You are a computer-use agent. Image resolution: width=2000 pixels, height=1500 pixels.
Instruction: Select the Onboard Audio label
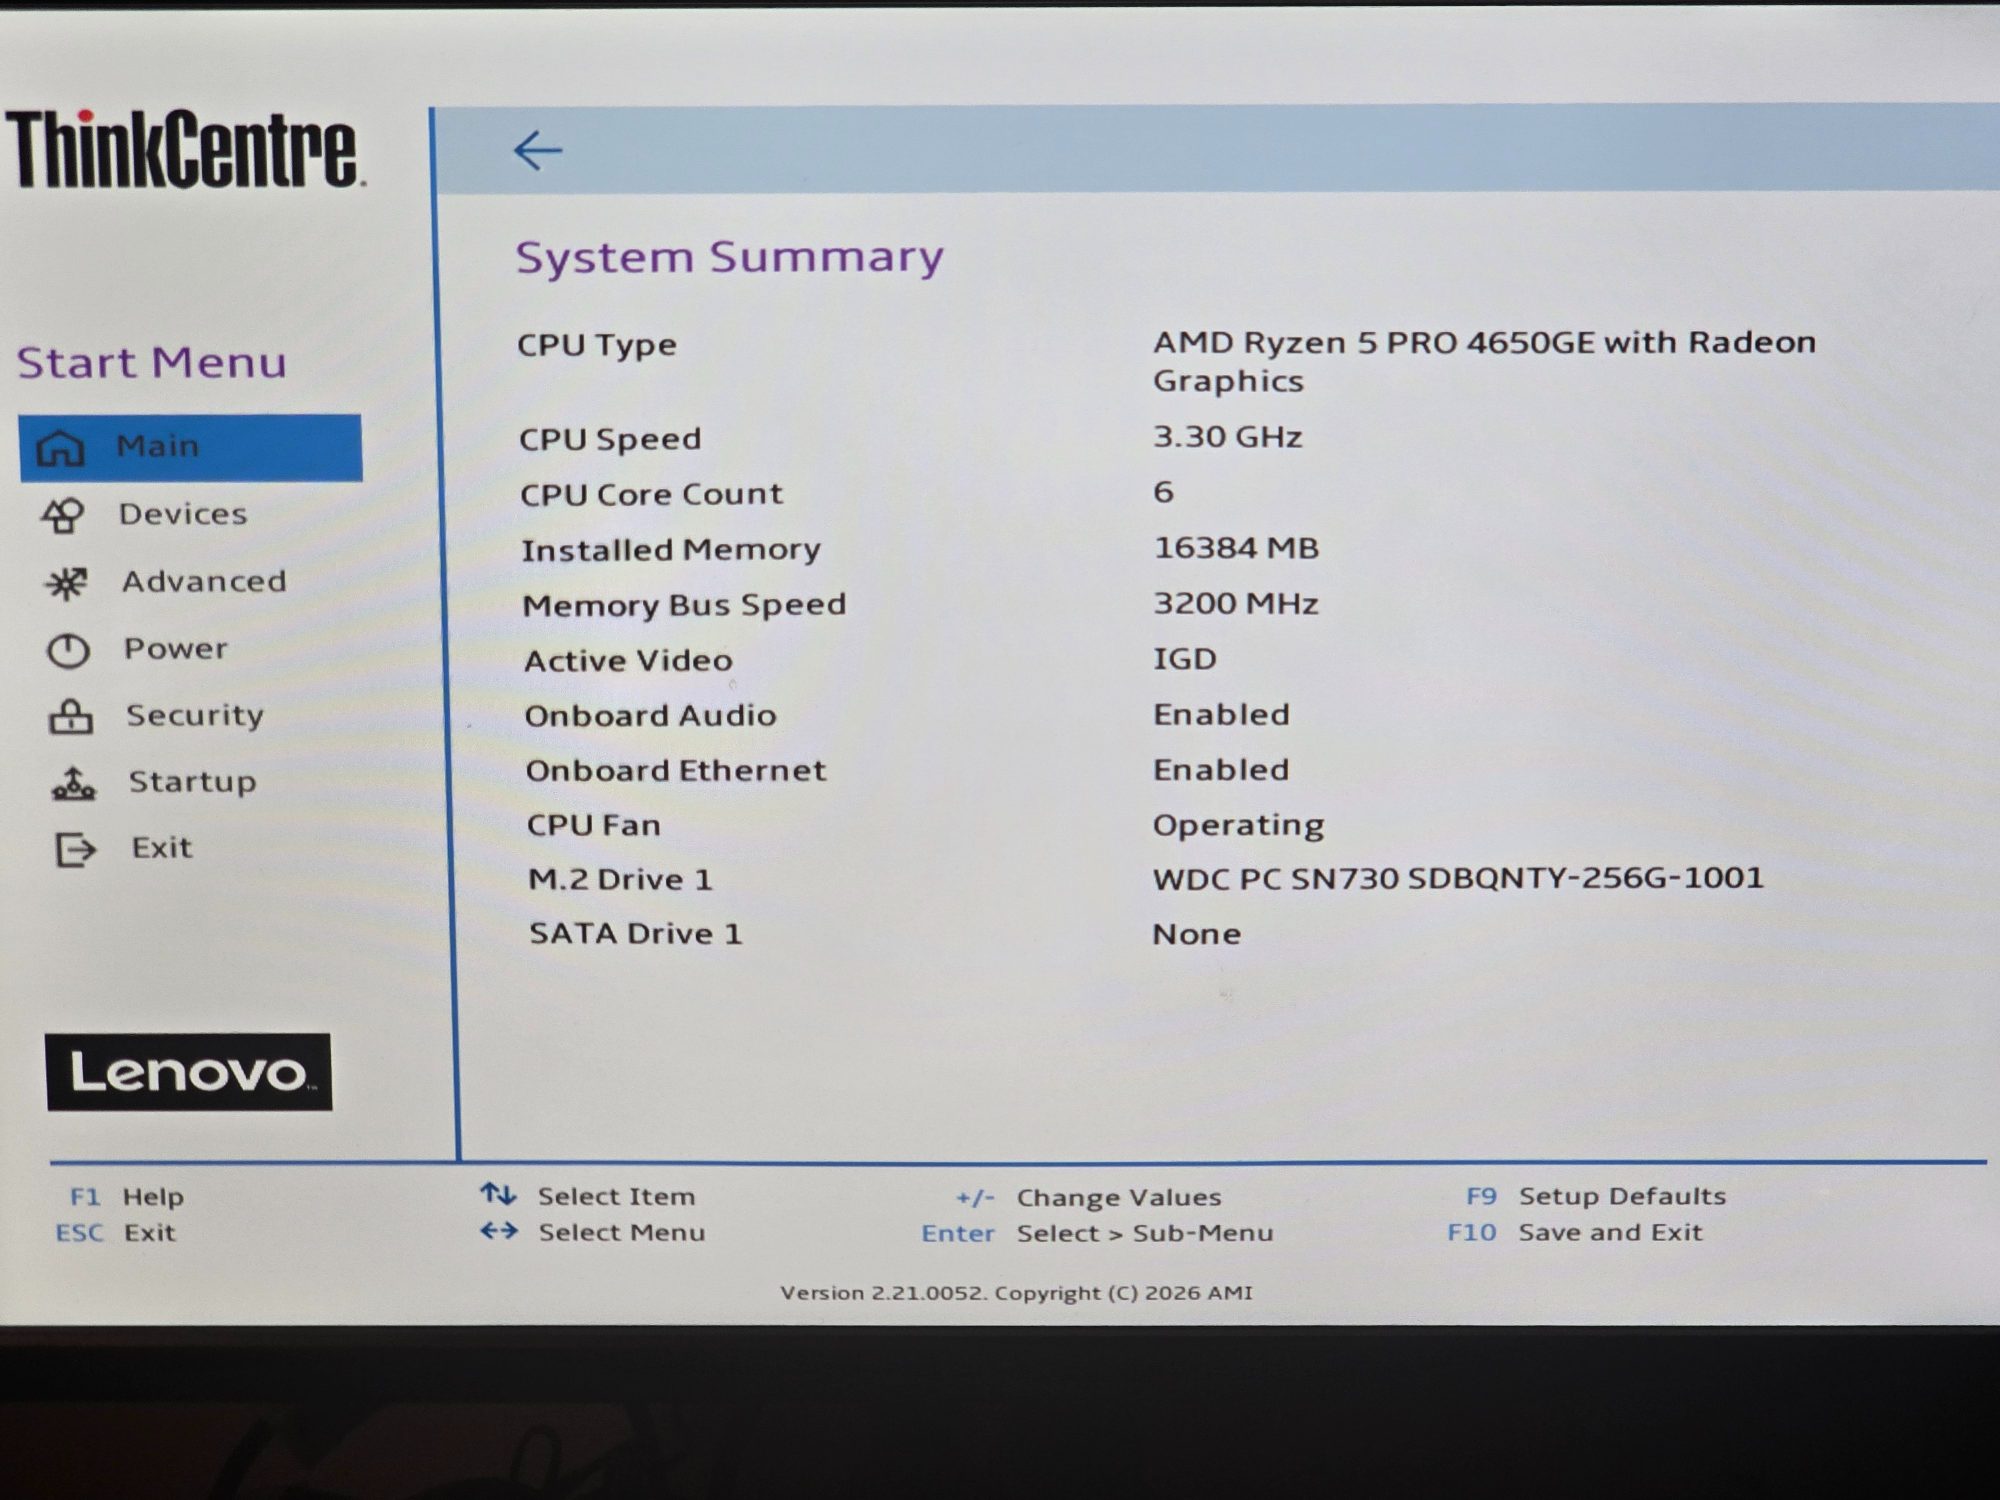pos(650,715)
